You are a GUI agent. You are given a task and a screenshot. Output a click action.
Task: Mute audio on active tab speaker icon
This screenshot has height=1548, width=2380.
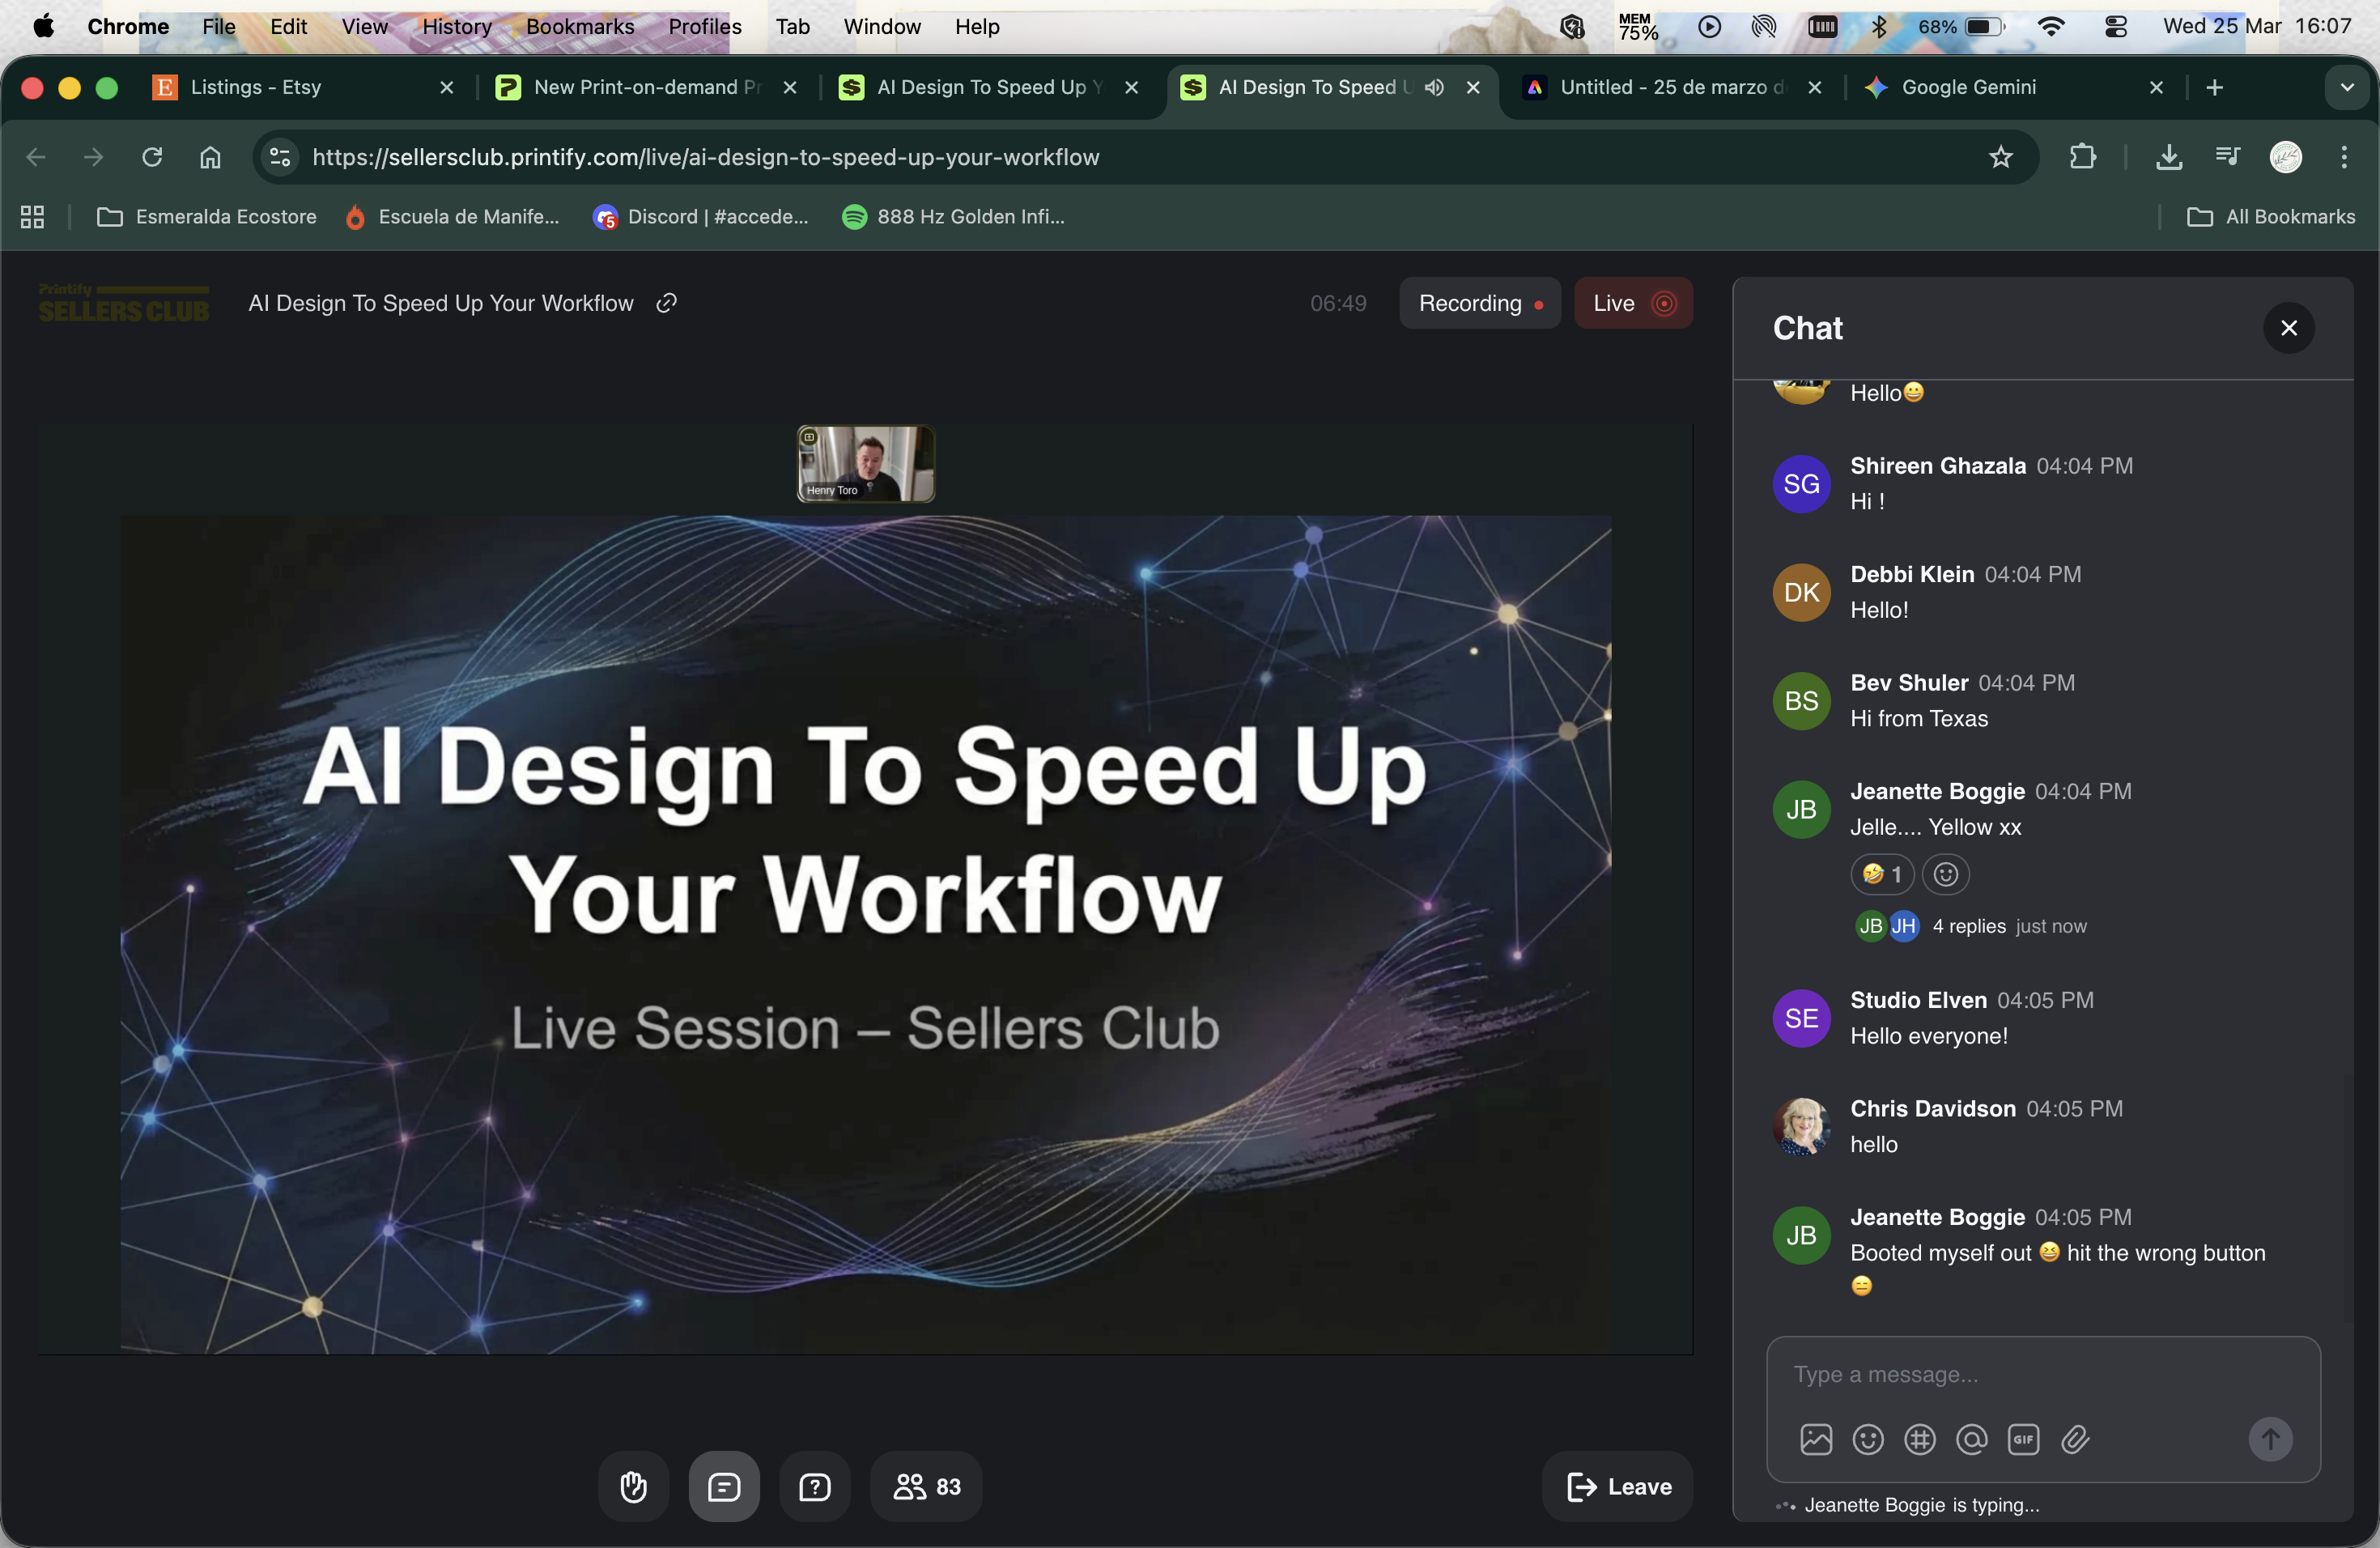click(x=1434, y=87)
